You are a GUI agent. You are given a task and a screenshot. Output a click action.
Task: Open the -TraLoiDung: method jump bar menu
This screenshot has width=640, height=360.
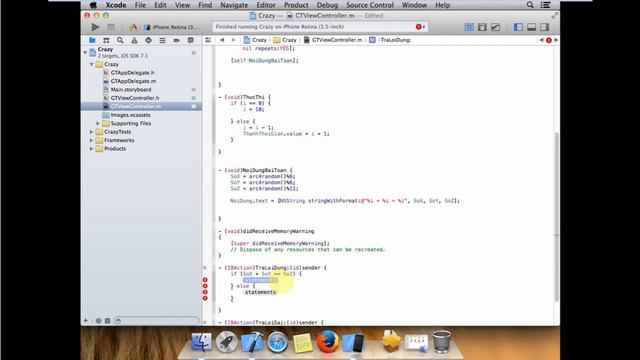(390, 40)
